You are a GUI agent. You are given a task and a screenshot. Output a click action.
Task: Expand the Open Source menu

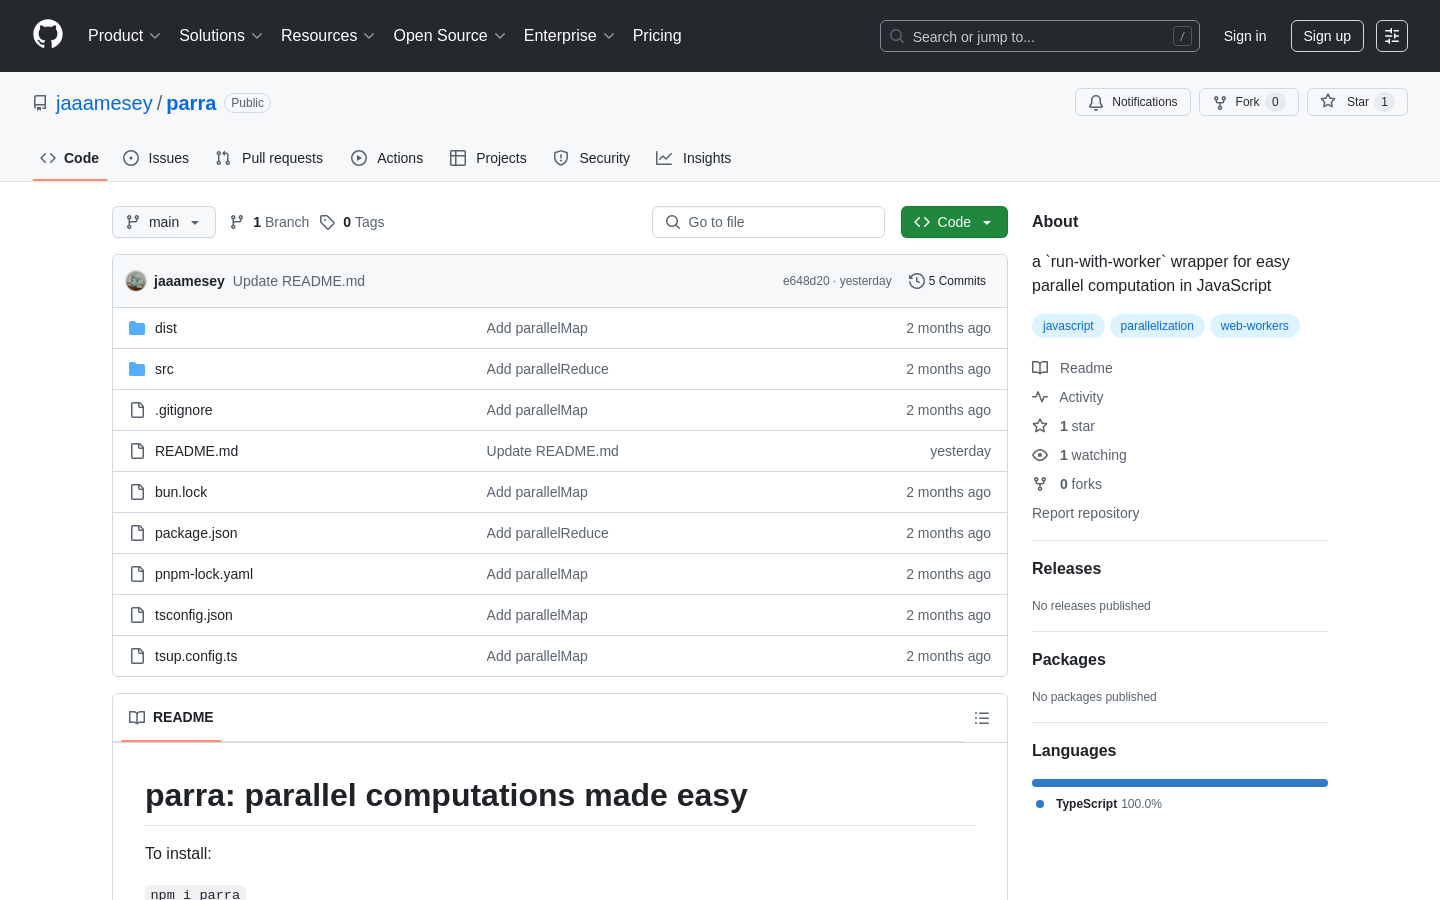[x=450, y=36]
